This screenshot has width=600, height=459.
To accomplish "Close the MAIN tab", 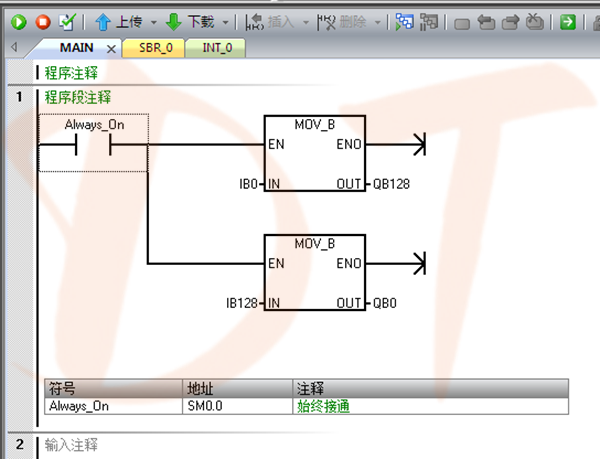I will pos(110,49).
